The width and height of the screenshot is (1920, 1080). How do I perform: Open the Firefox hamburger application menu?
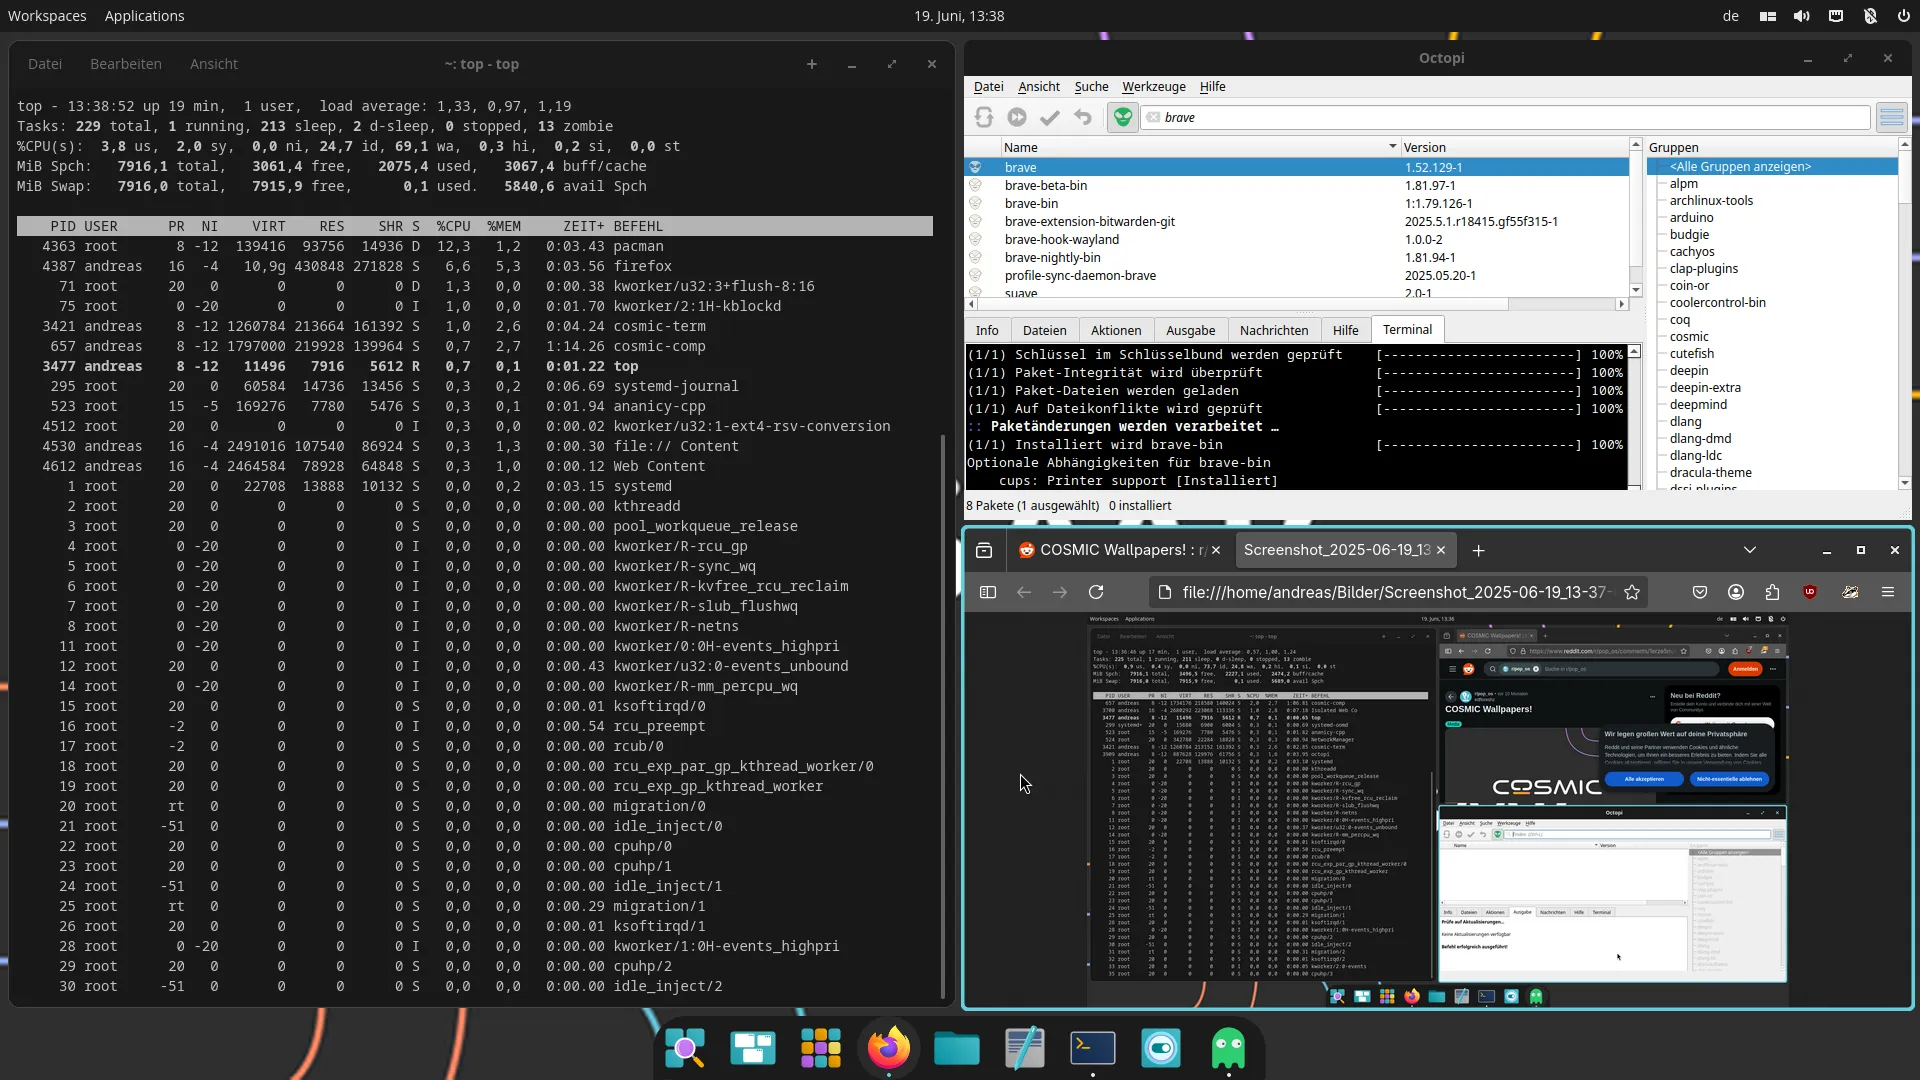1888,592
